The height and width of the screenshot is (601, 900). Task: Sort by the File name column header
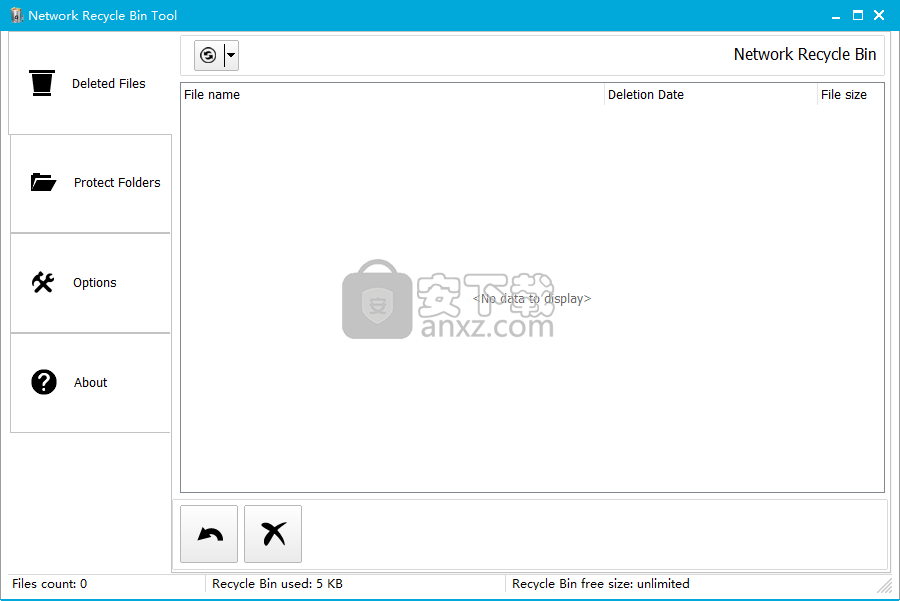click(x=393, y=95)
